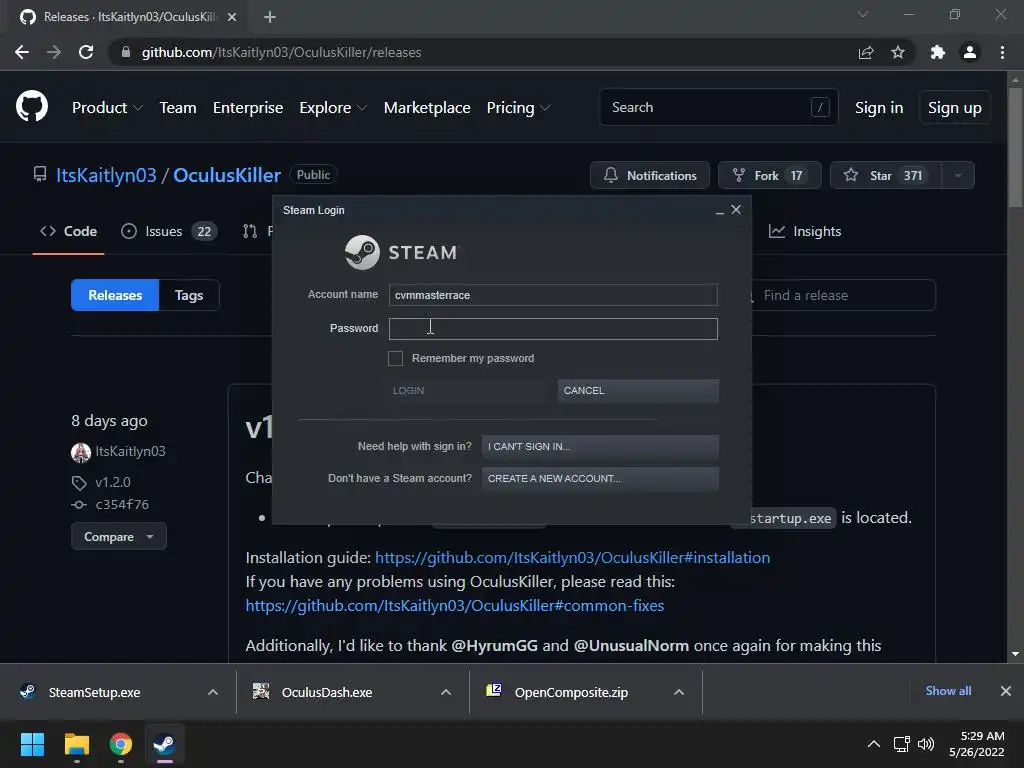Open OpenComposite.zip download options chevron
This screenshot has width=1024, height=768.
(679, 692)
